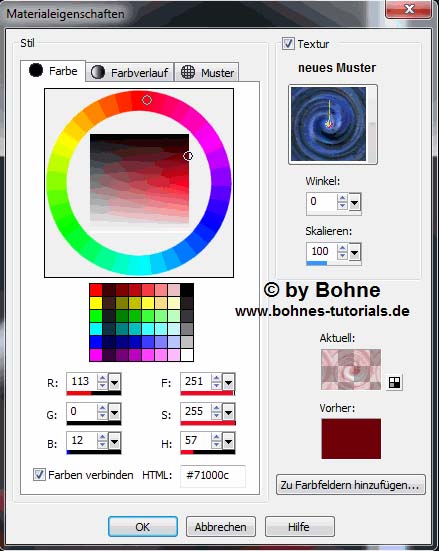Click the HTML color code field

click(x=213, y=476)
